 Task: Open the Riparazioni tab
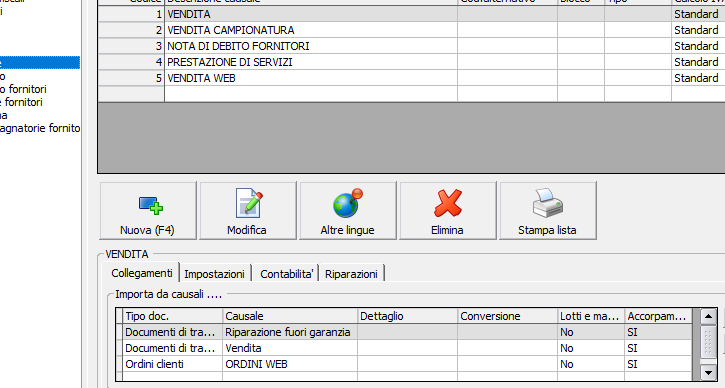(x=351, y=274)
